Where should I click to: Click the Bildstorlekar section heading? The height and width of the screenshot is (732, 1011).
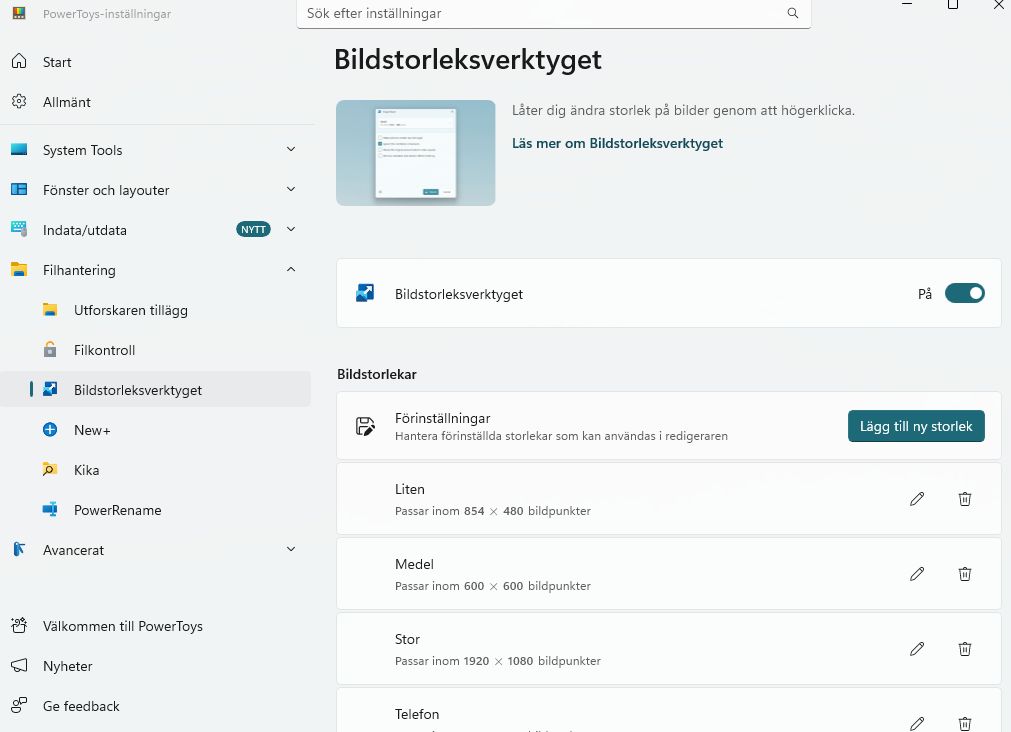click(x=377, y=374)
